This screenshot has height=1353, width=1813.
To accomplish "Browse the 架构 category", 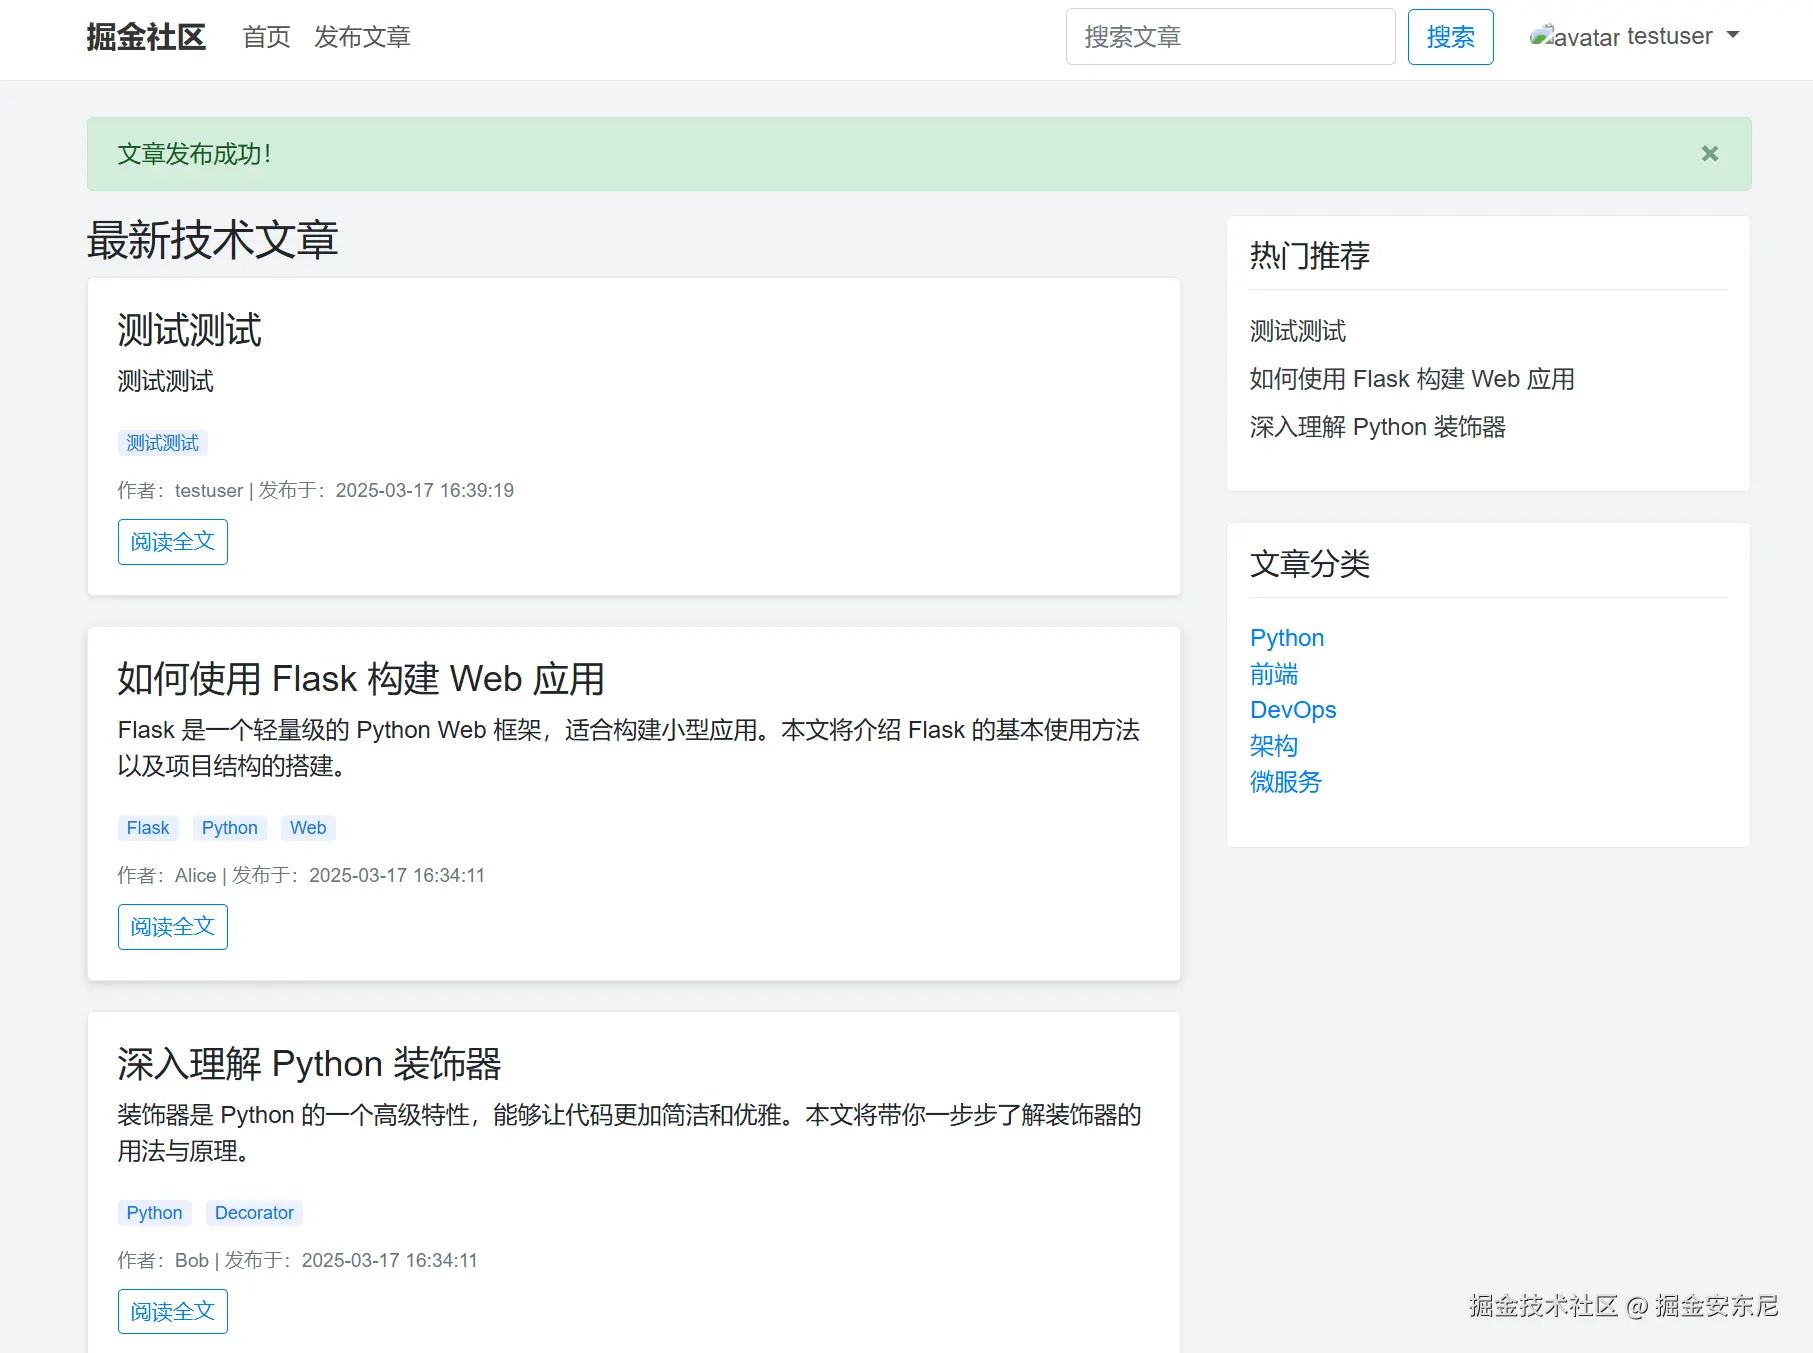I will tap(1274, 746).
